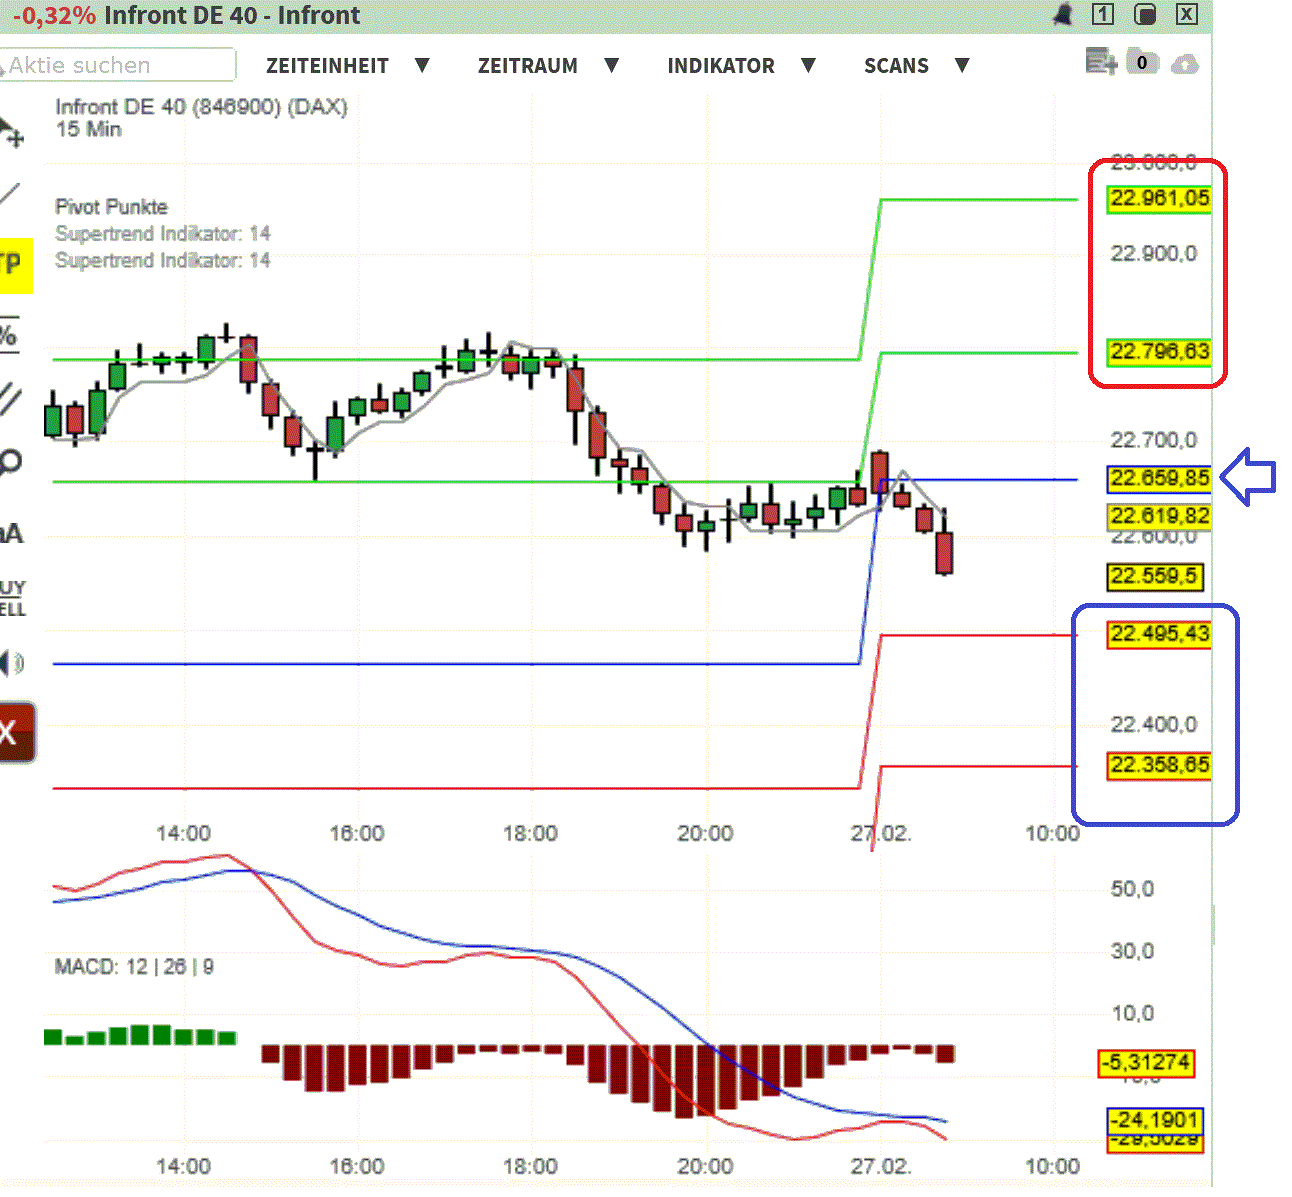Activate the zoom magnifier tool
The height and width of the screenshot is (1197, 1292).
point(12,462)
